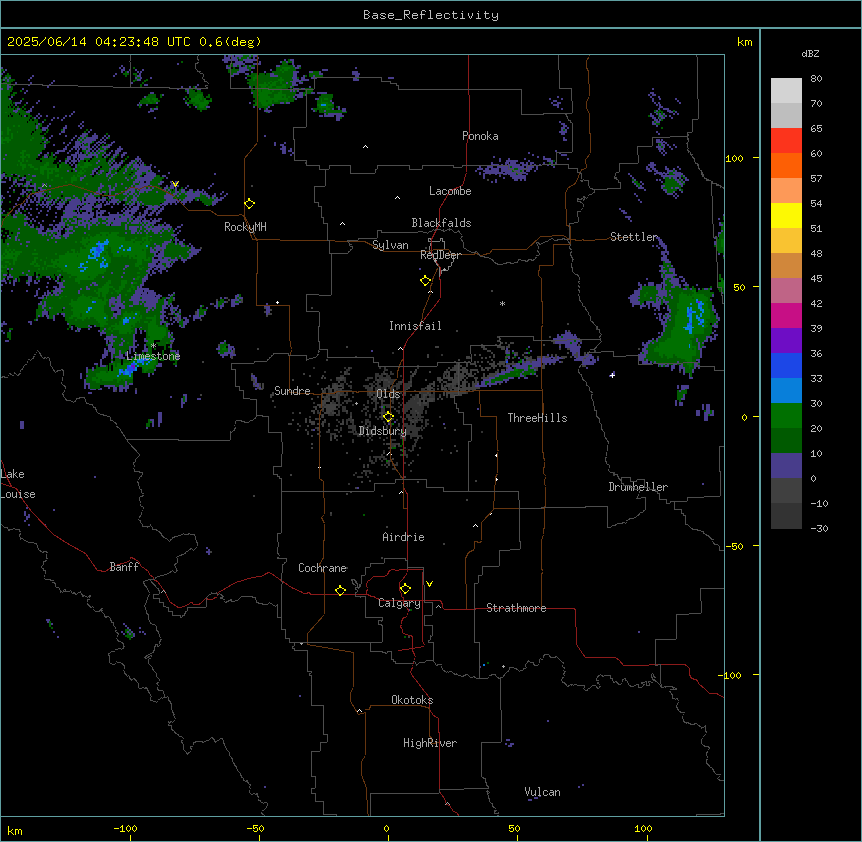Viewport: 862px width, 842px height.
Task: Click the yellow diamond marker above Calgary label
Action: click(x=405, y=589)
